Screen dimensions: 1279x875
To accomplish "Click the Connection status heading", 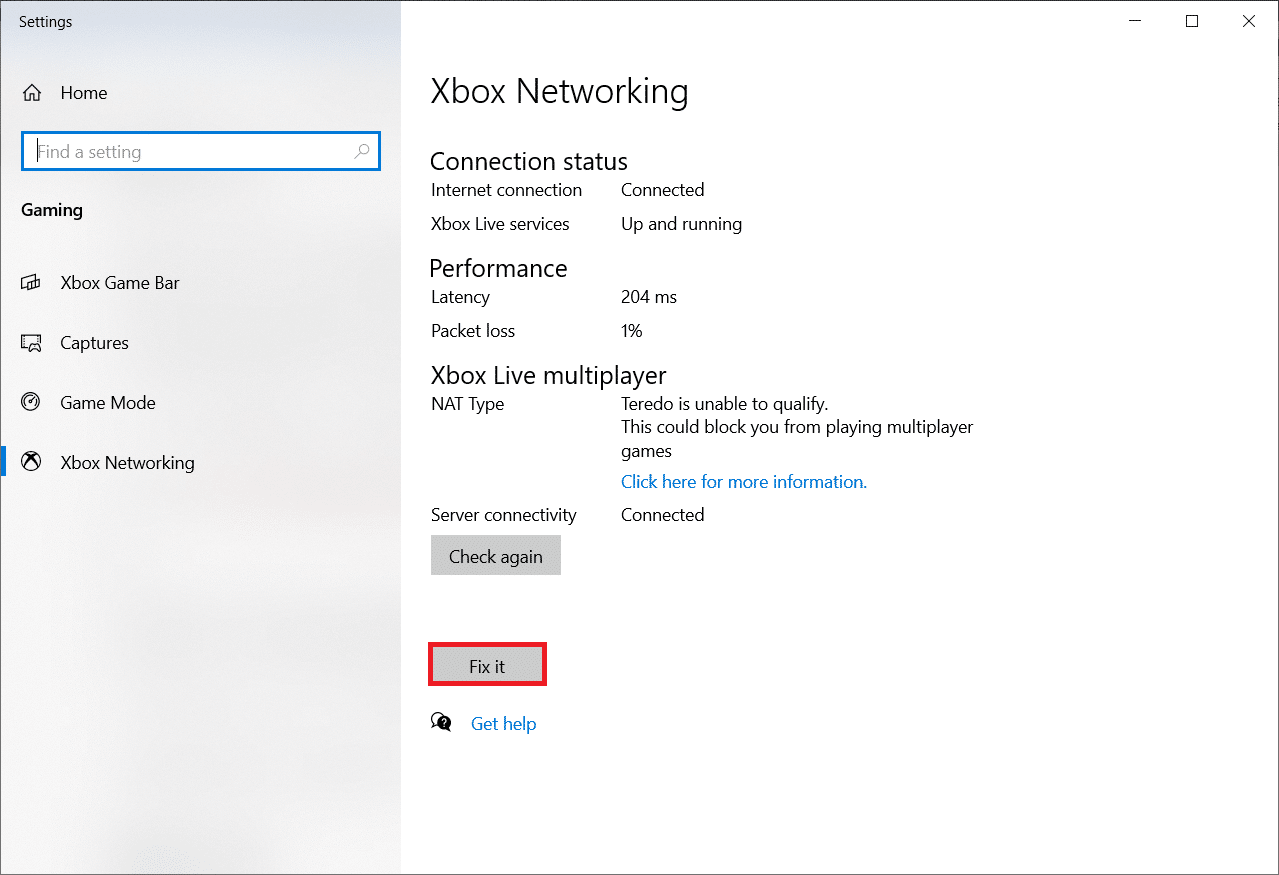I will pyautogui.click(x=529, y=161).
